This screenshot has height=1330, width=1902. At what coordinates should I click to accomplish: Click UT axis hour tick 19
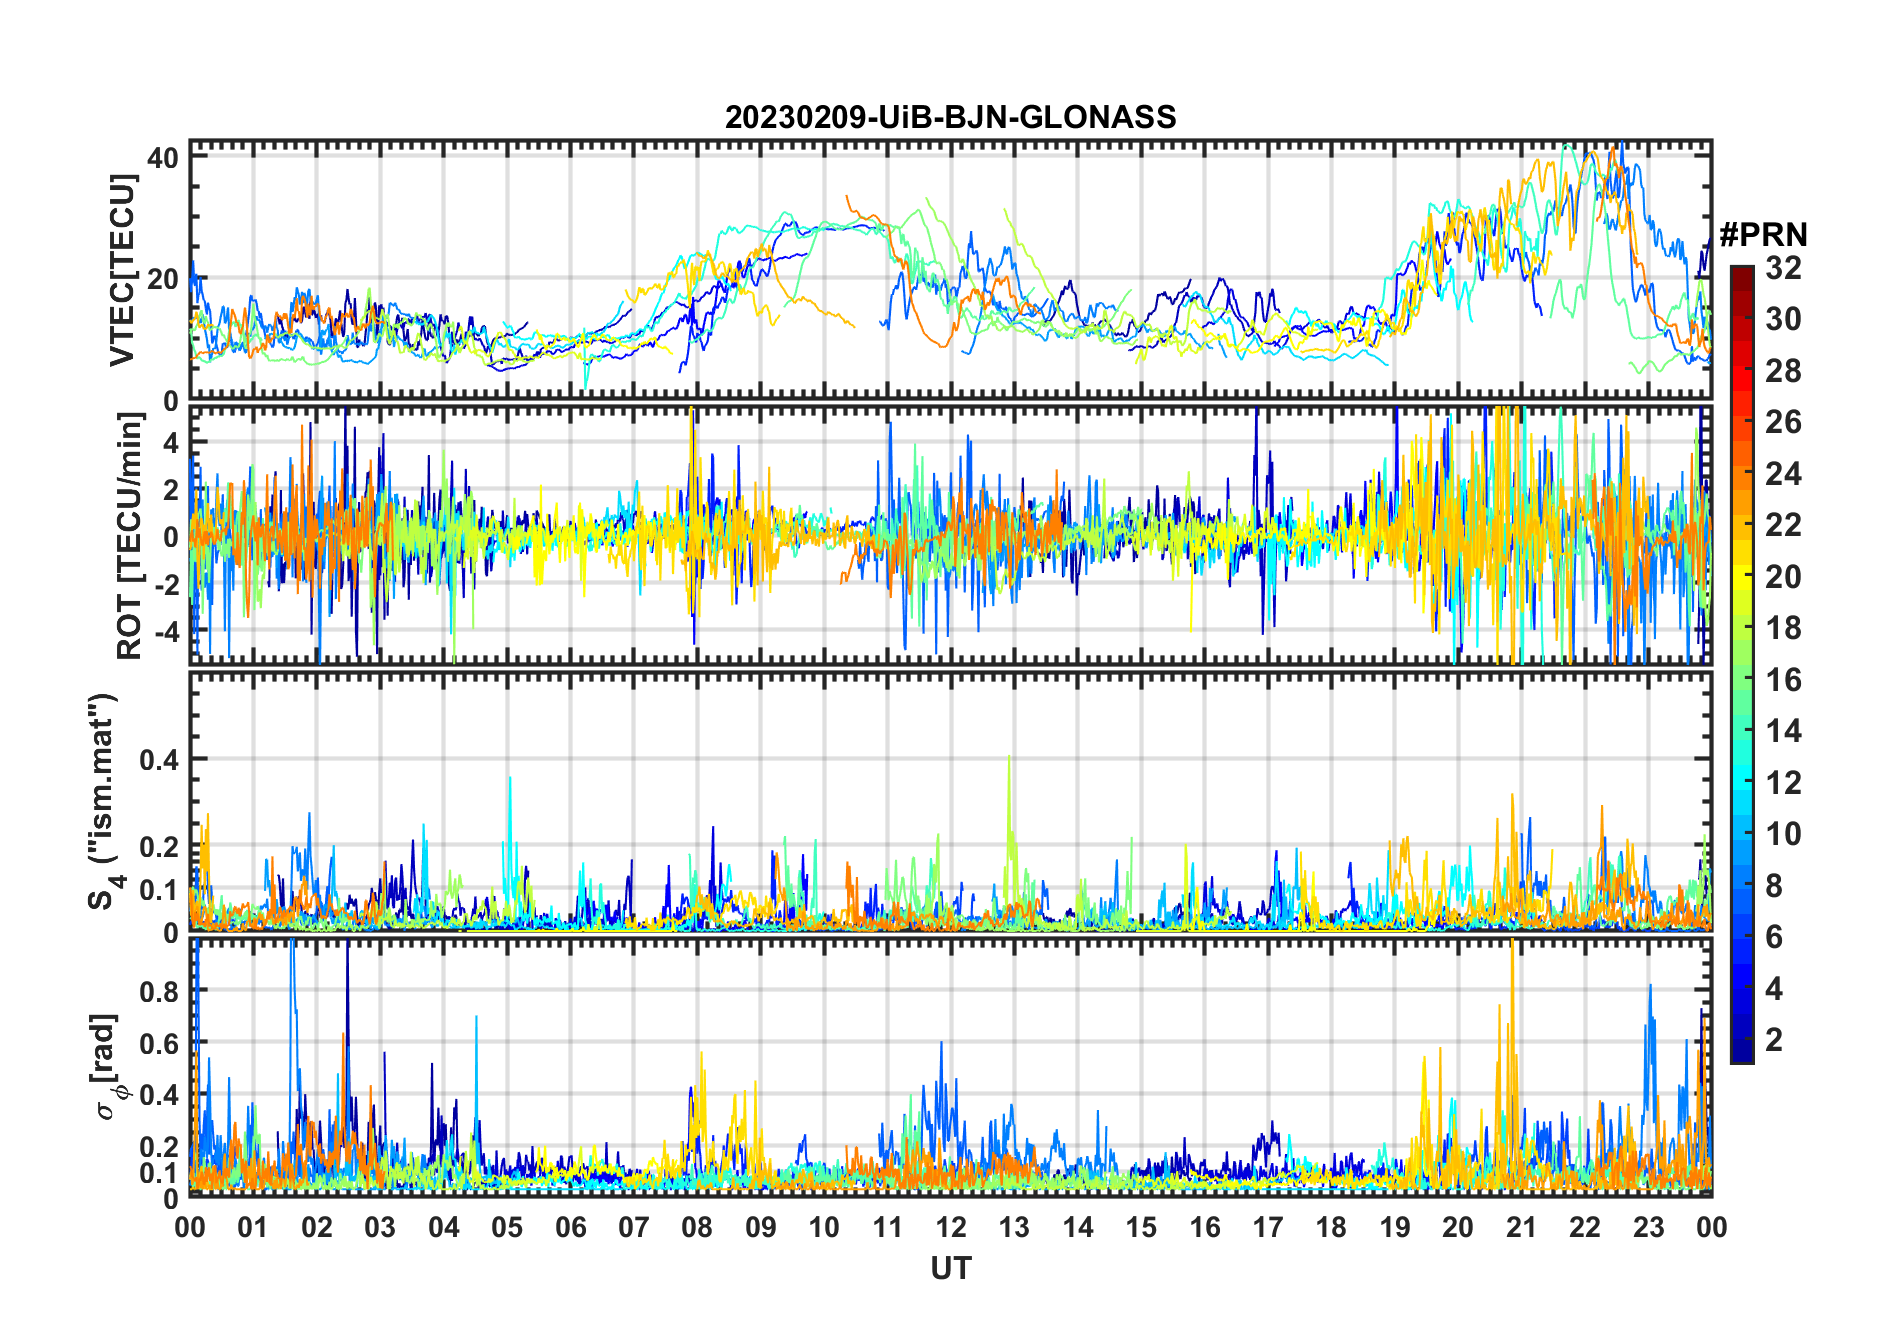(1395, 1227)
